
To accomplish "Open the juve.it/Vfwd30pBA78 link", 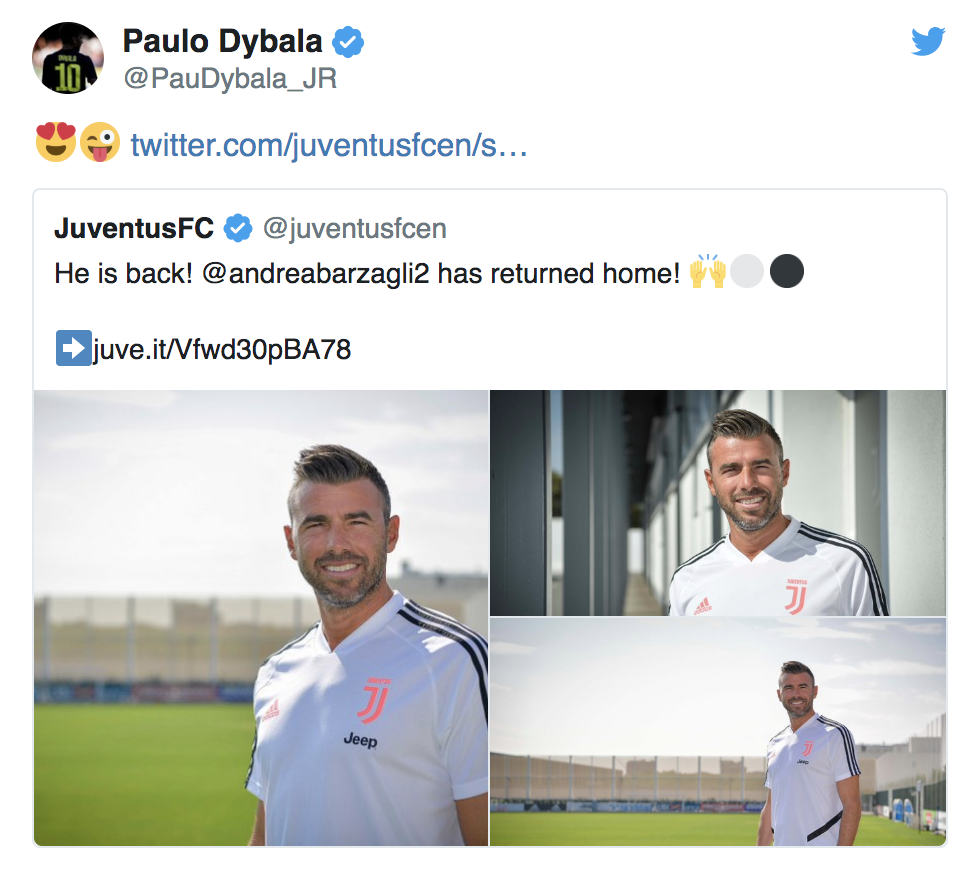I will click(222, 349).
